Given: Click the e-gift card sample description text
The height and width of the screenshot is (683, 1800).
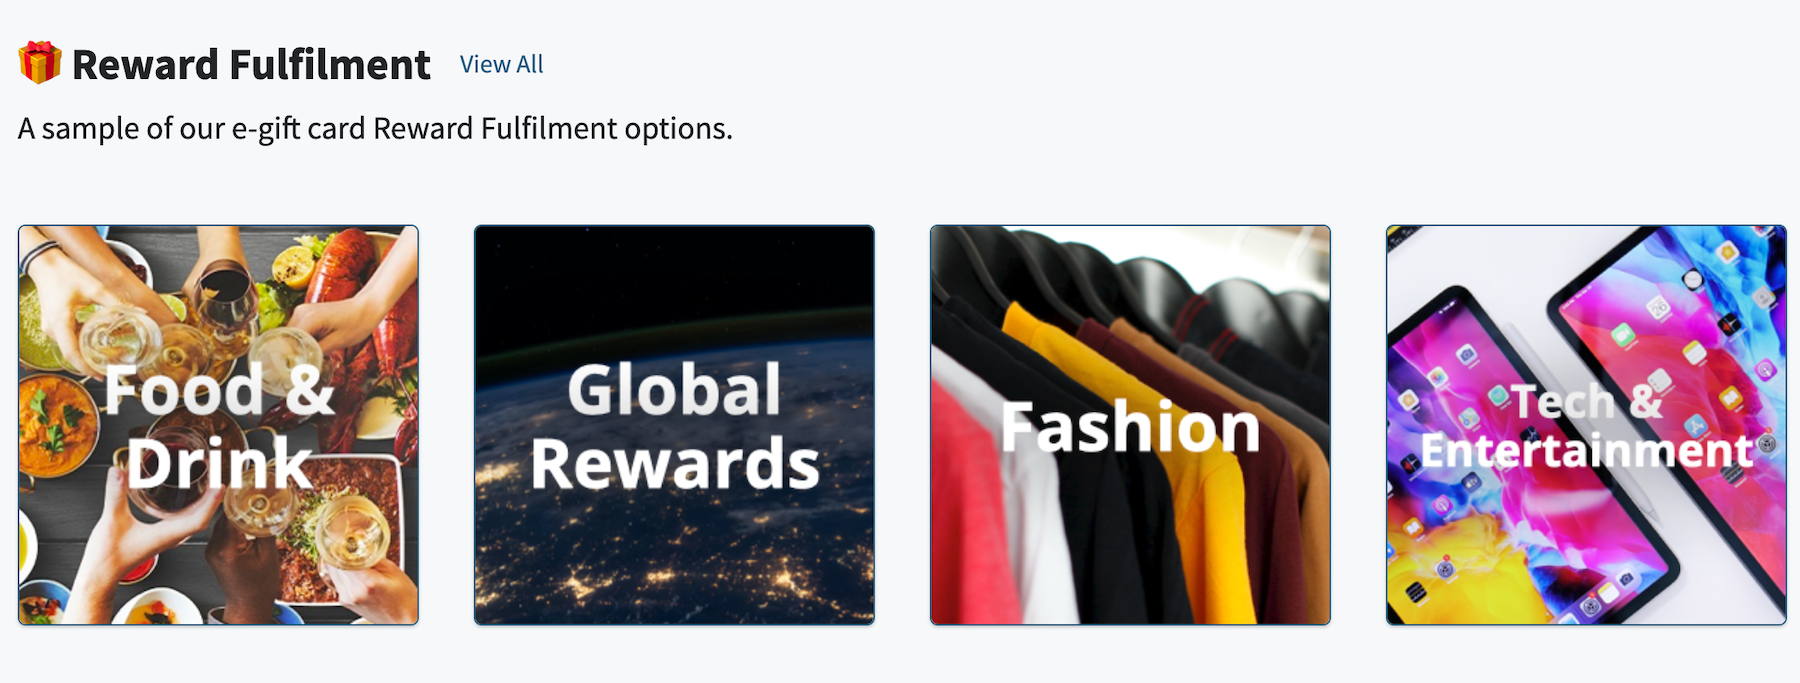Looking at the screenshot, I should tap(375, 129).
